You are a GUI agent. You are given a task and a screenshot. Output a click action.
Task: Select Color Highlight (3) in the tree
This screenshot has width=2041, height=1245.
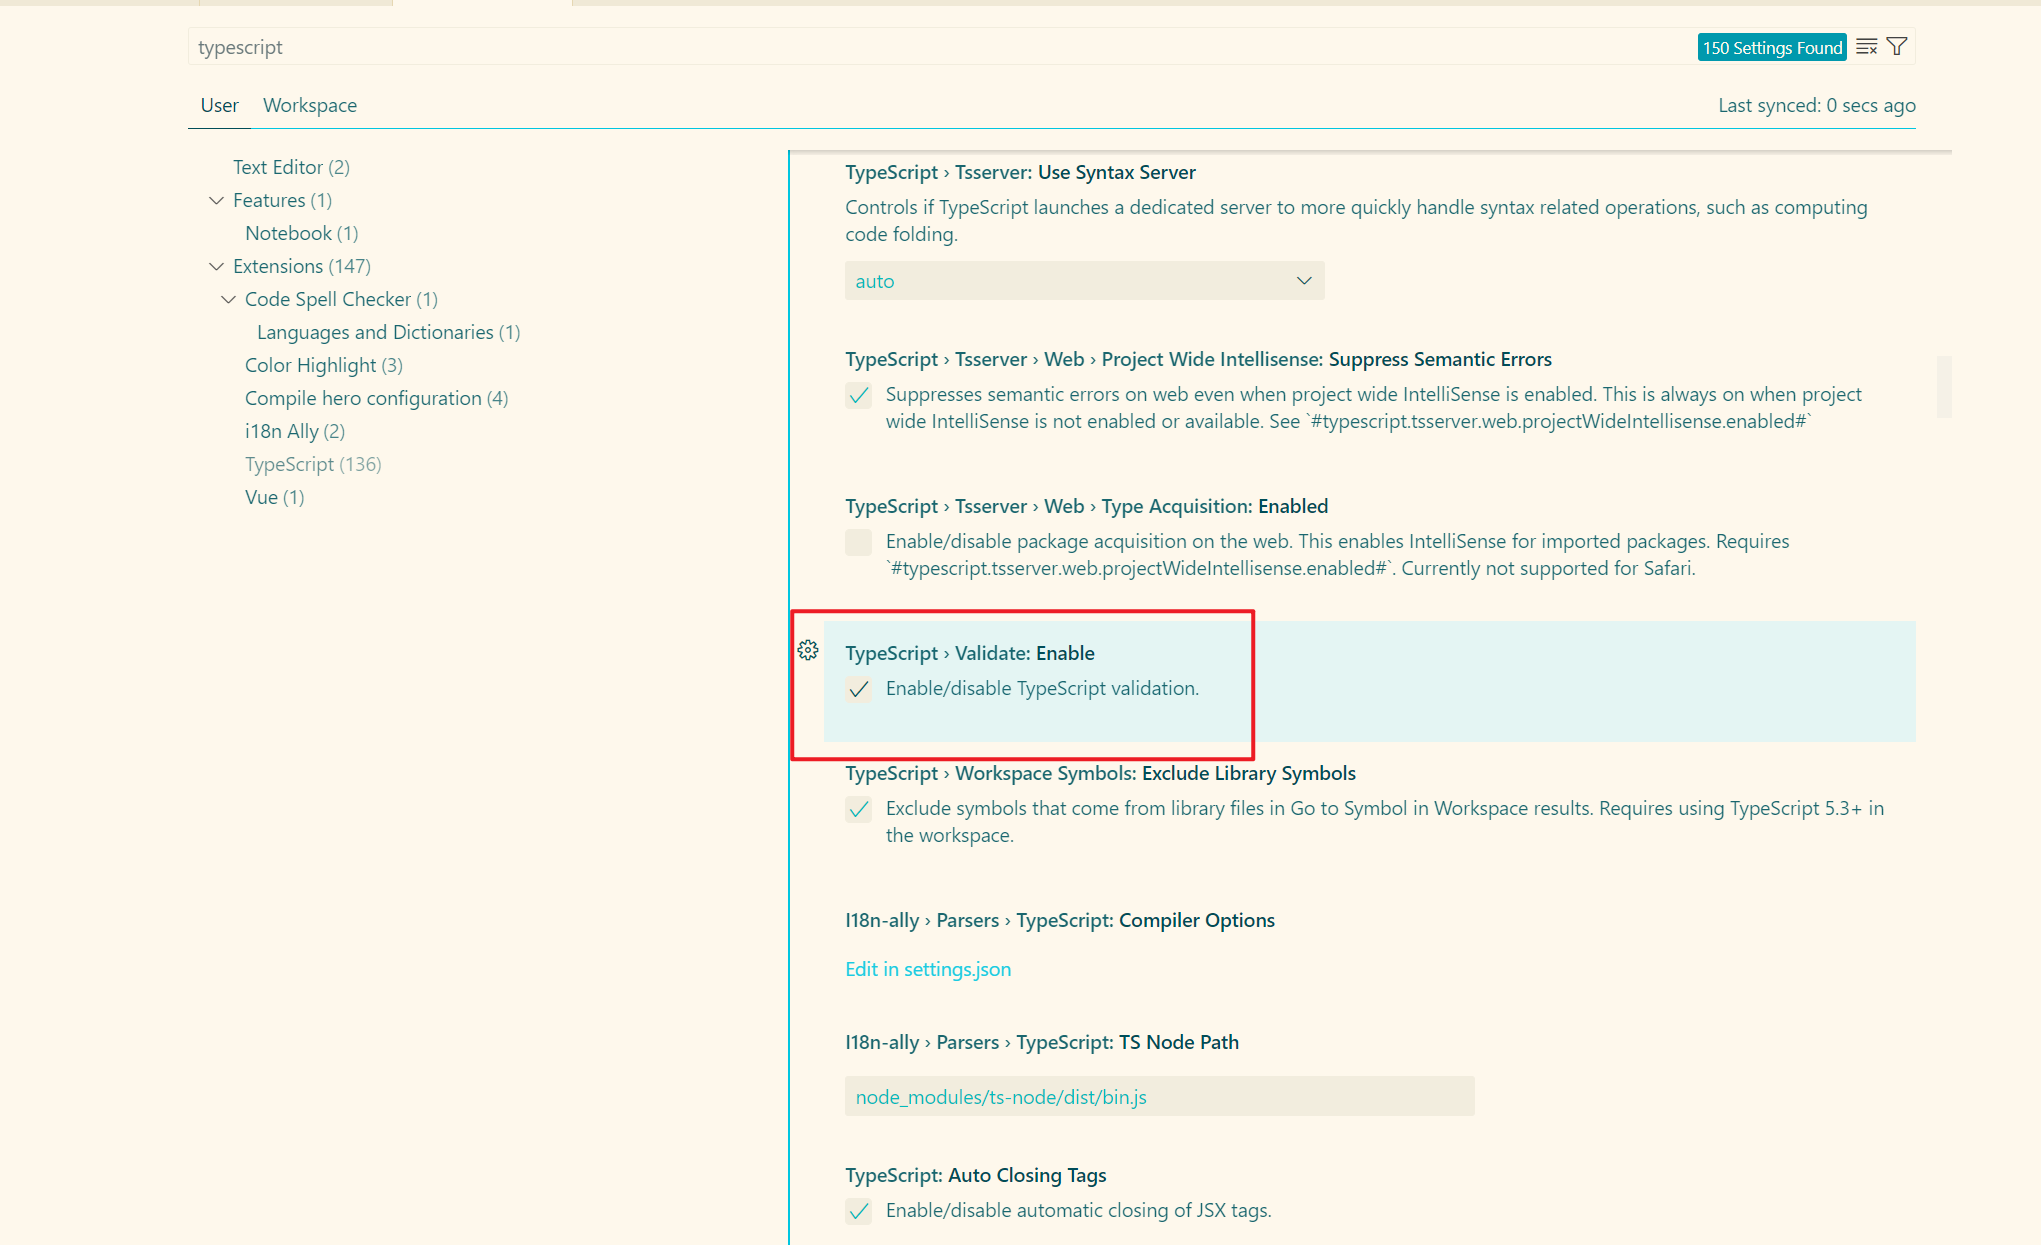click(x=323, y=365)
